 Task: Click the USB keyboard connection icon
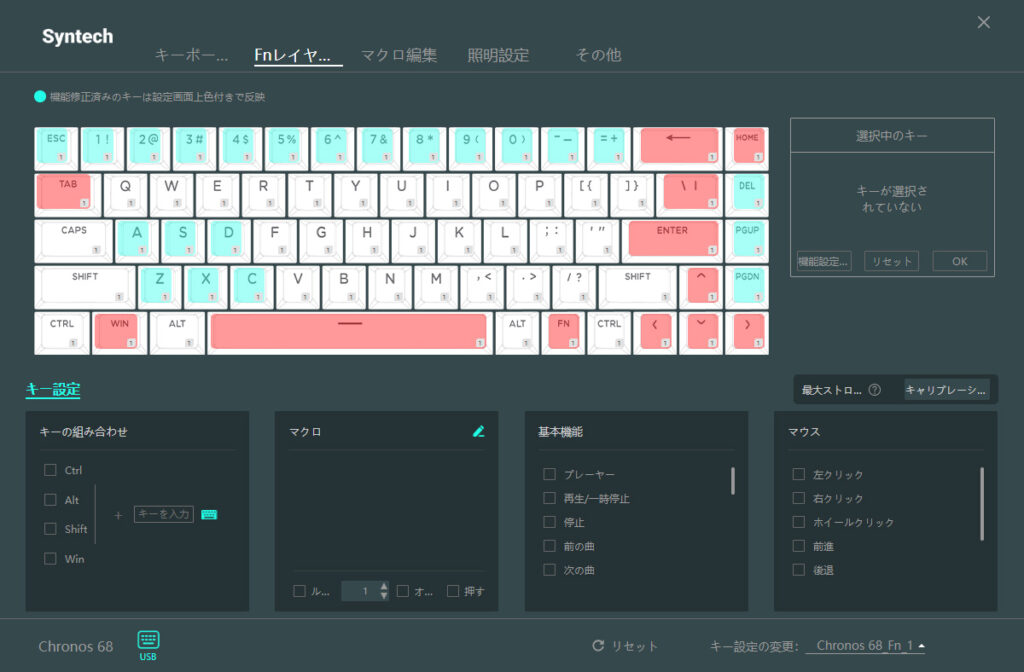click(148, 639)
